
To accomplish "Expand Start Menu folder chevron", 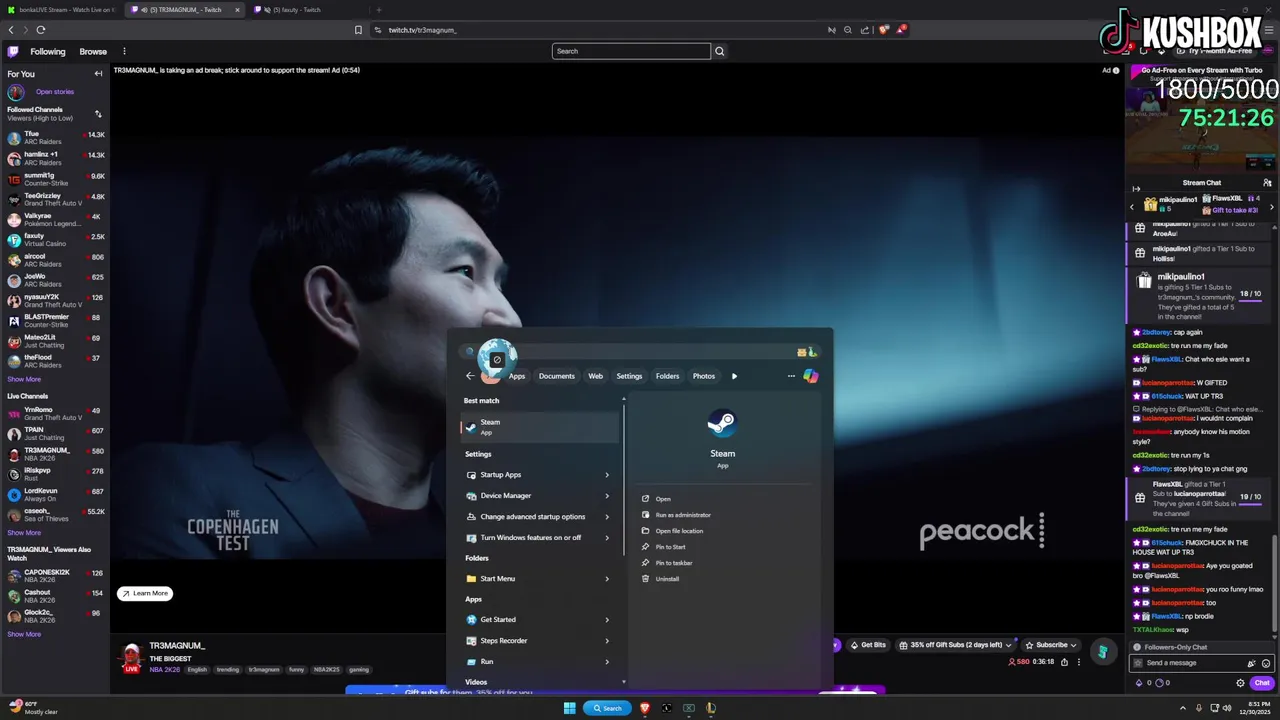I will click(606, 579).
